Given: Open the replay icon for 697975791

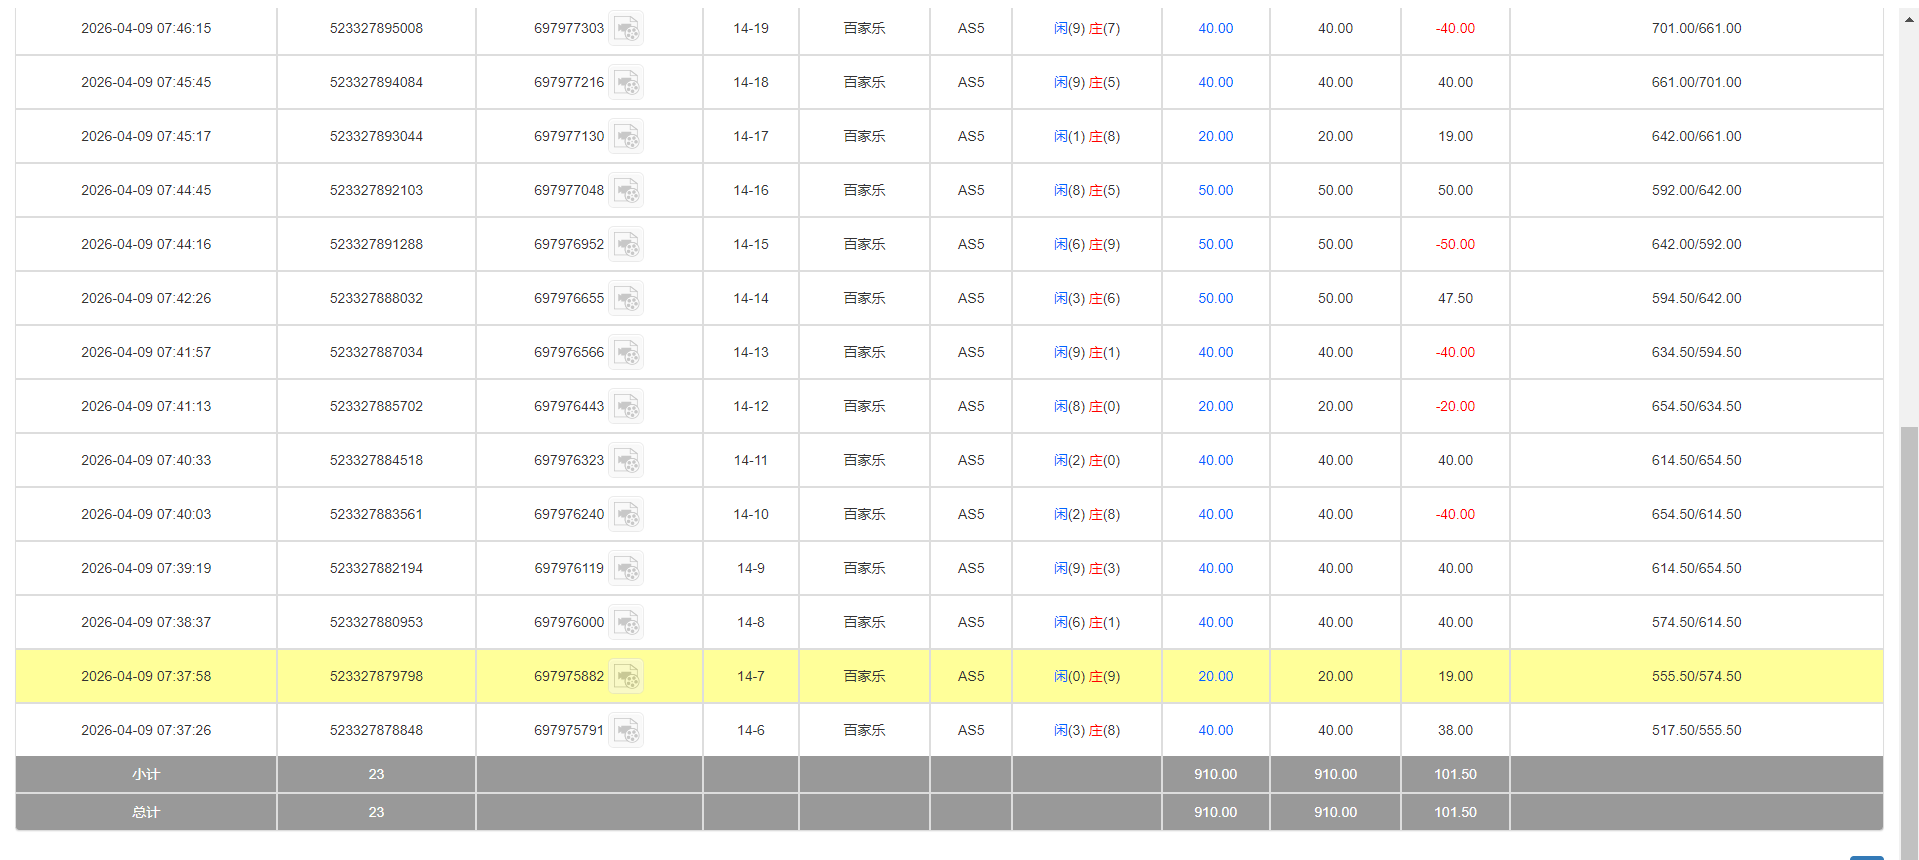Looking at the screenshot, I should [x=626, y=731].
